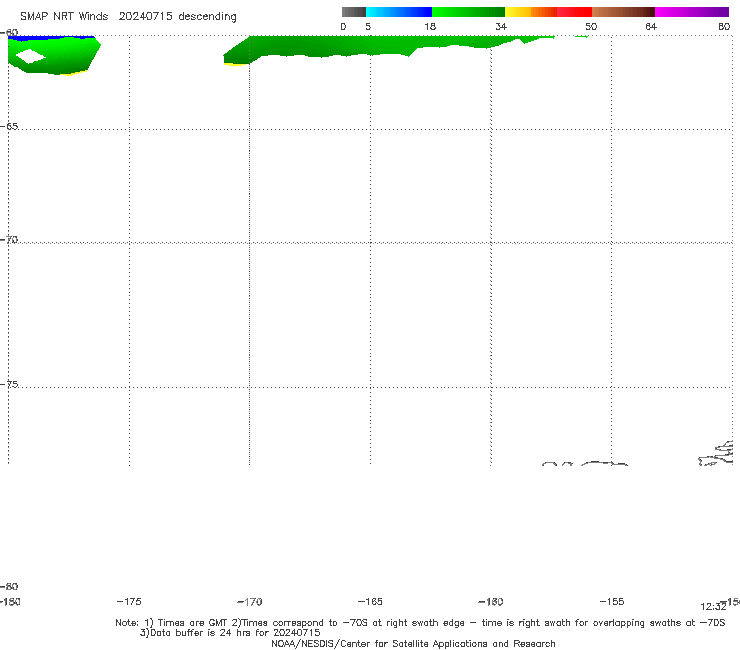Click the "34" label under the color bar
The height and width of the screenshot is (650, 740).
(x=501, y=26)
